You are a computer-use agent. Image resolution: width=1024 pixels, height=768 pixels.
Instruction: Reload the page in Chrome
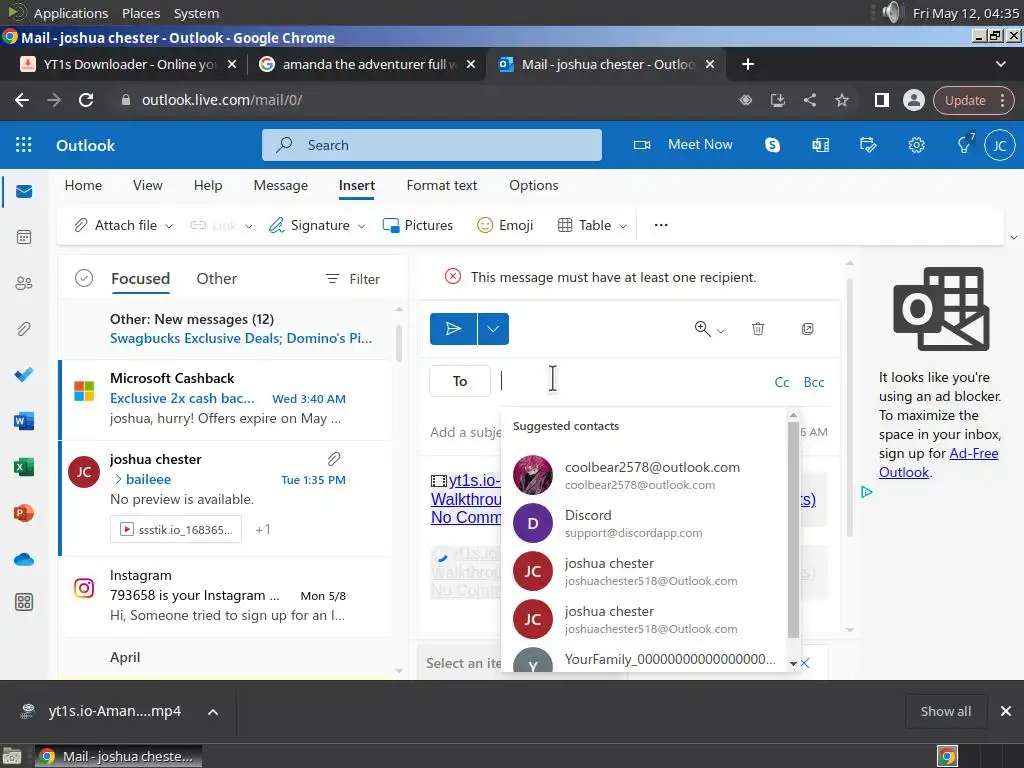[86, 100]
